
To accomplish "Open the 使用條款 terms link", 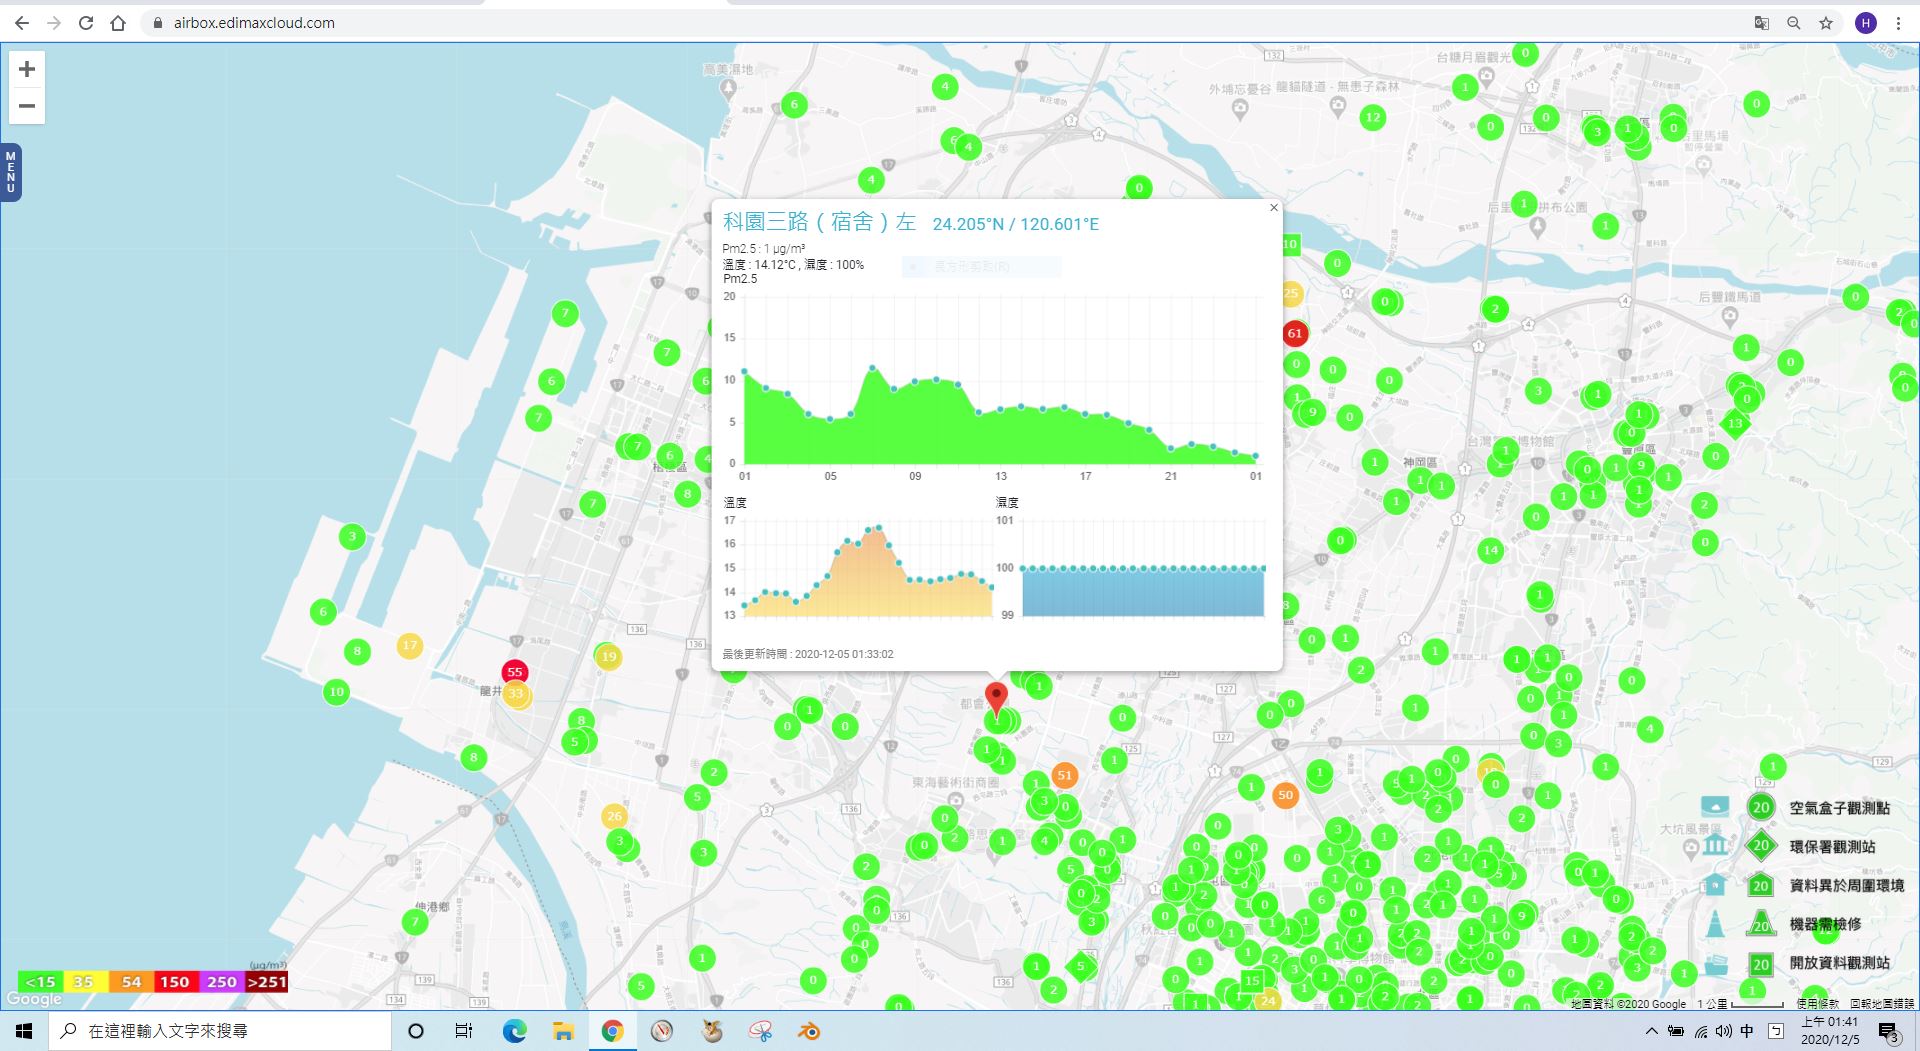I will pos(1817,1003).
